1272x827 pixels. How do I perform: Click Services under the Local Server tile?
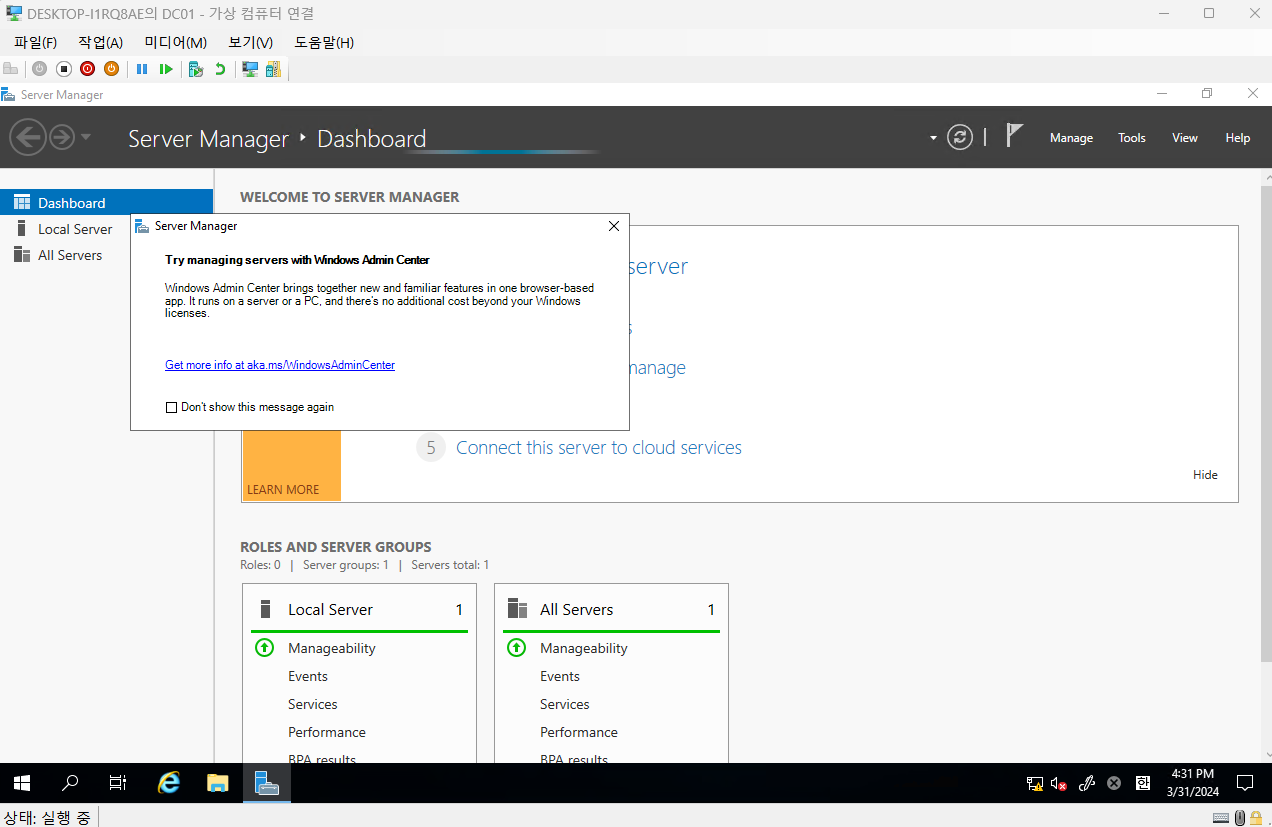[313, 704]
